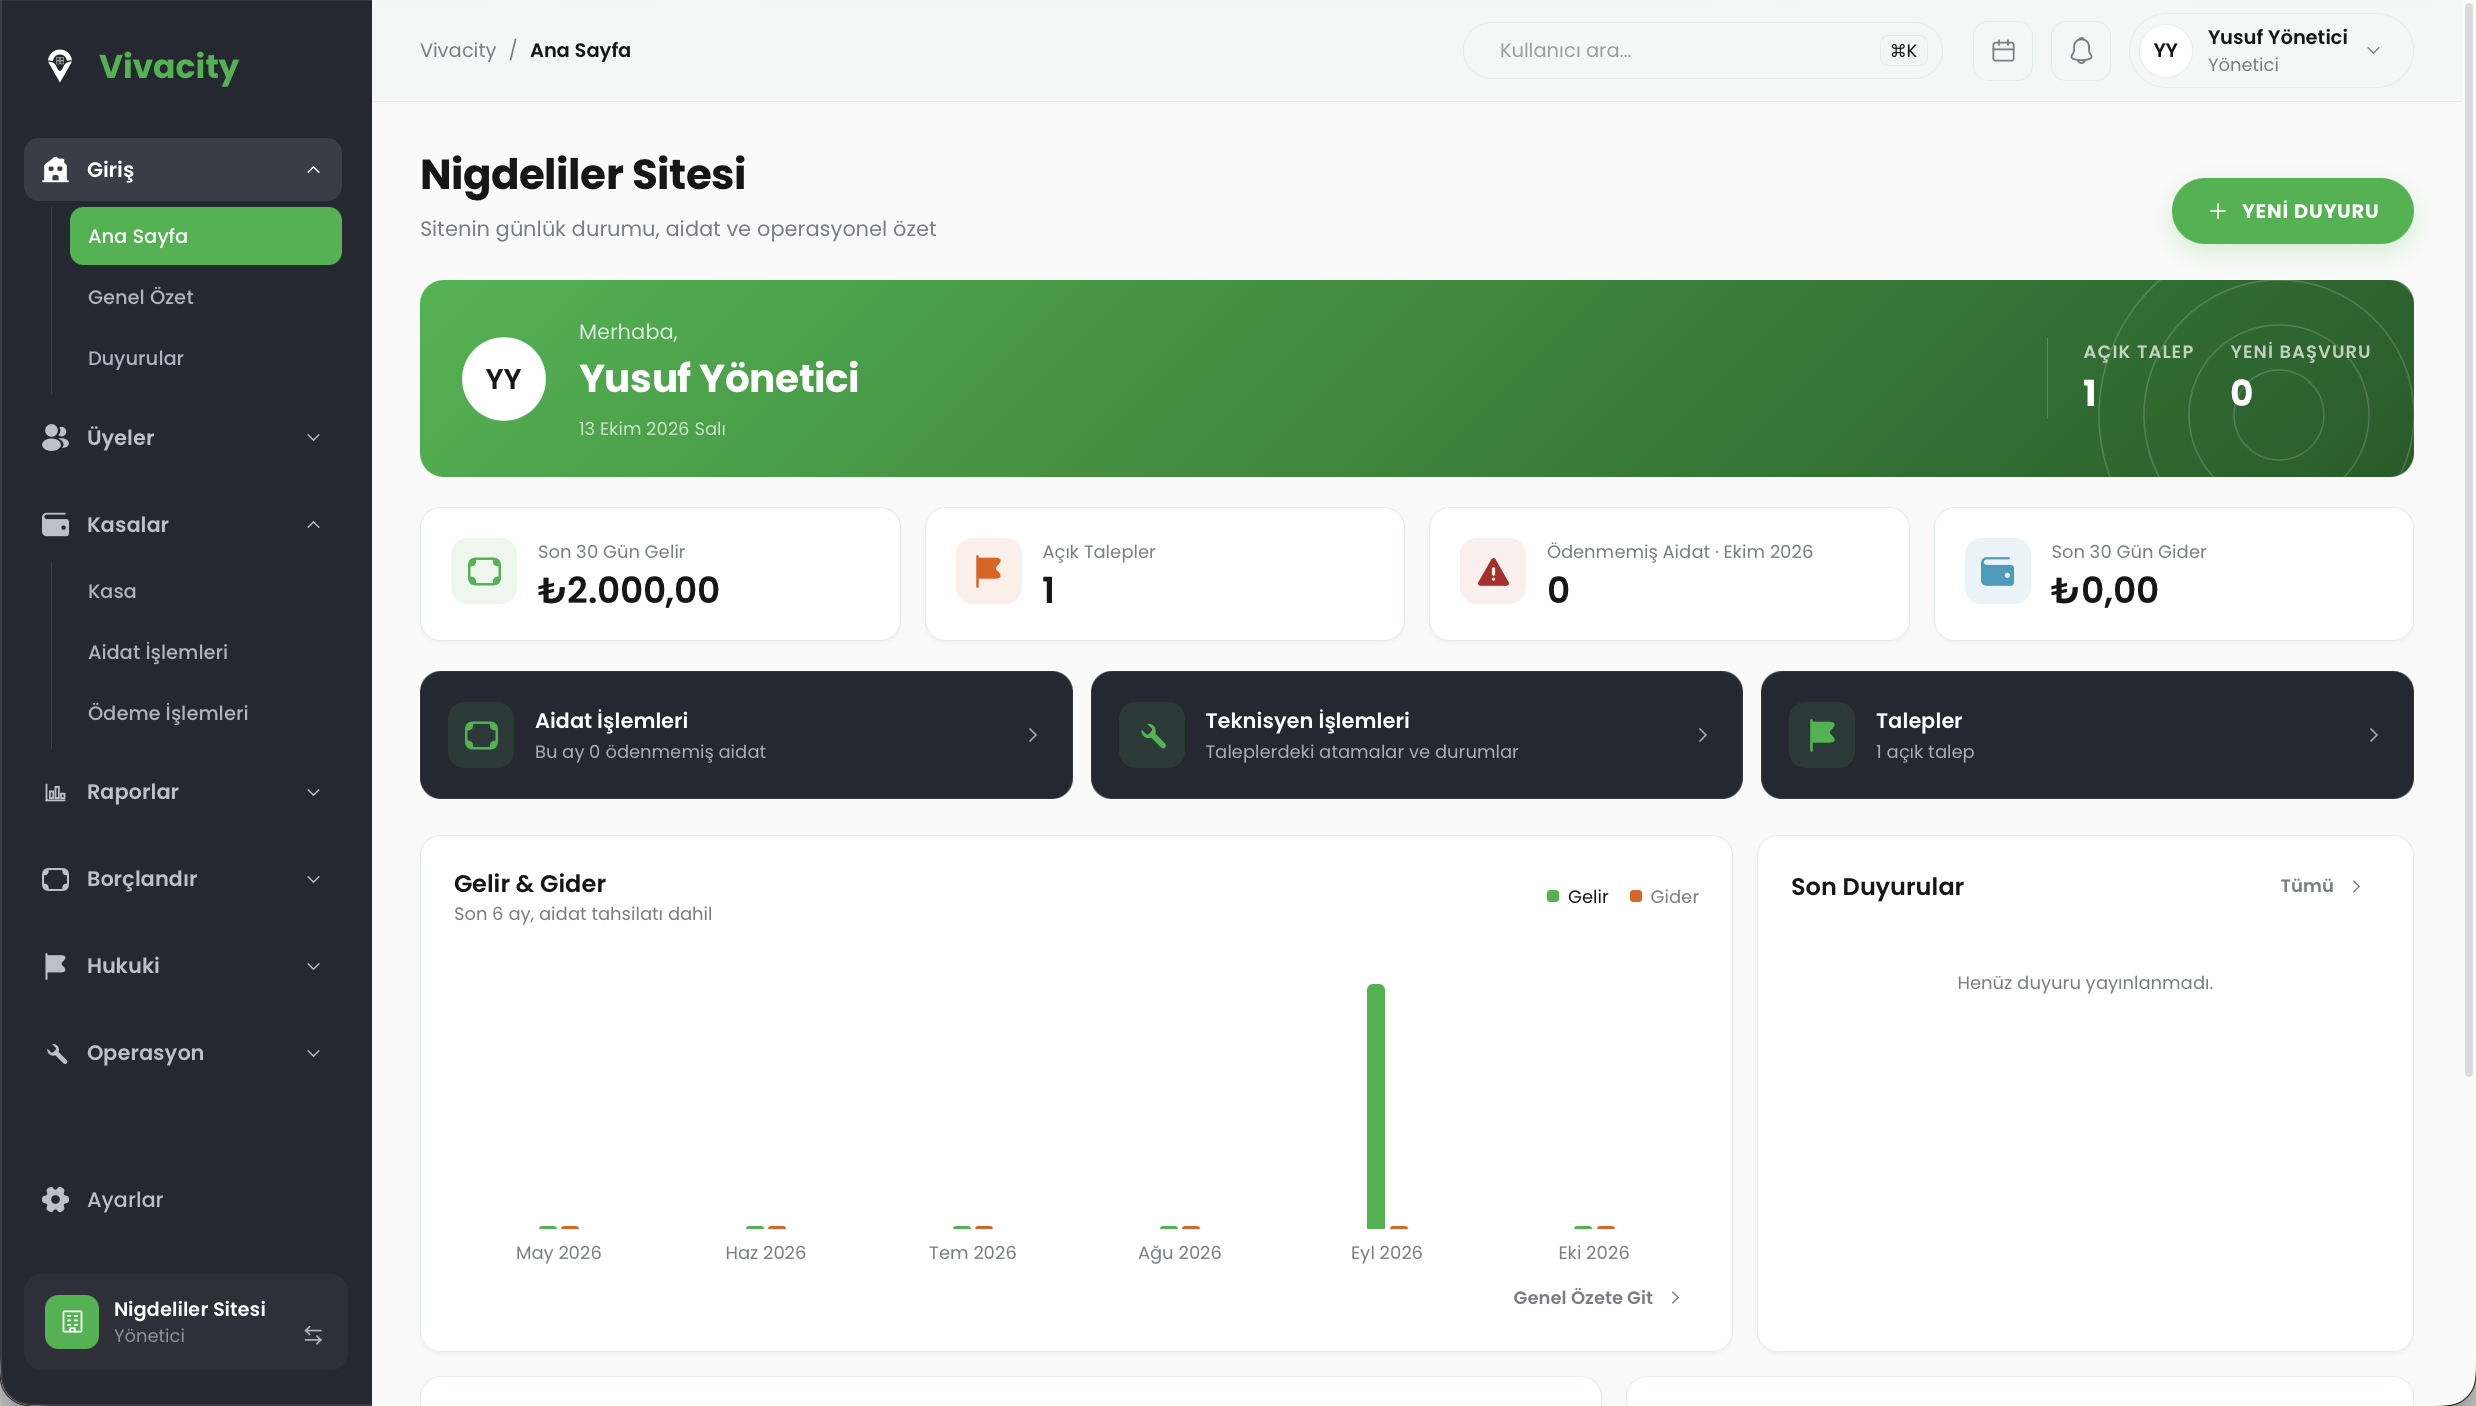The image size is (2476, 1406).
Task: Click the site switch arrows icon
Action: pyautogui.click(x=313, y=1335)
